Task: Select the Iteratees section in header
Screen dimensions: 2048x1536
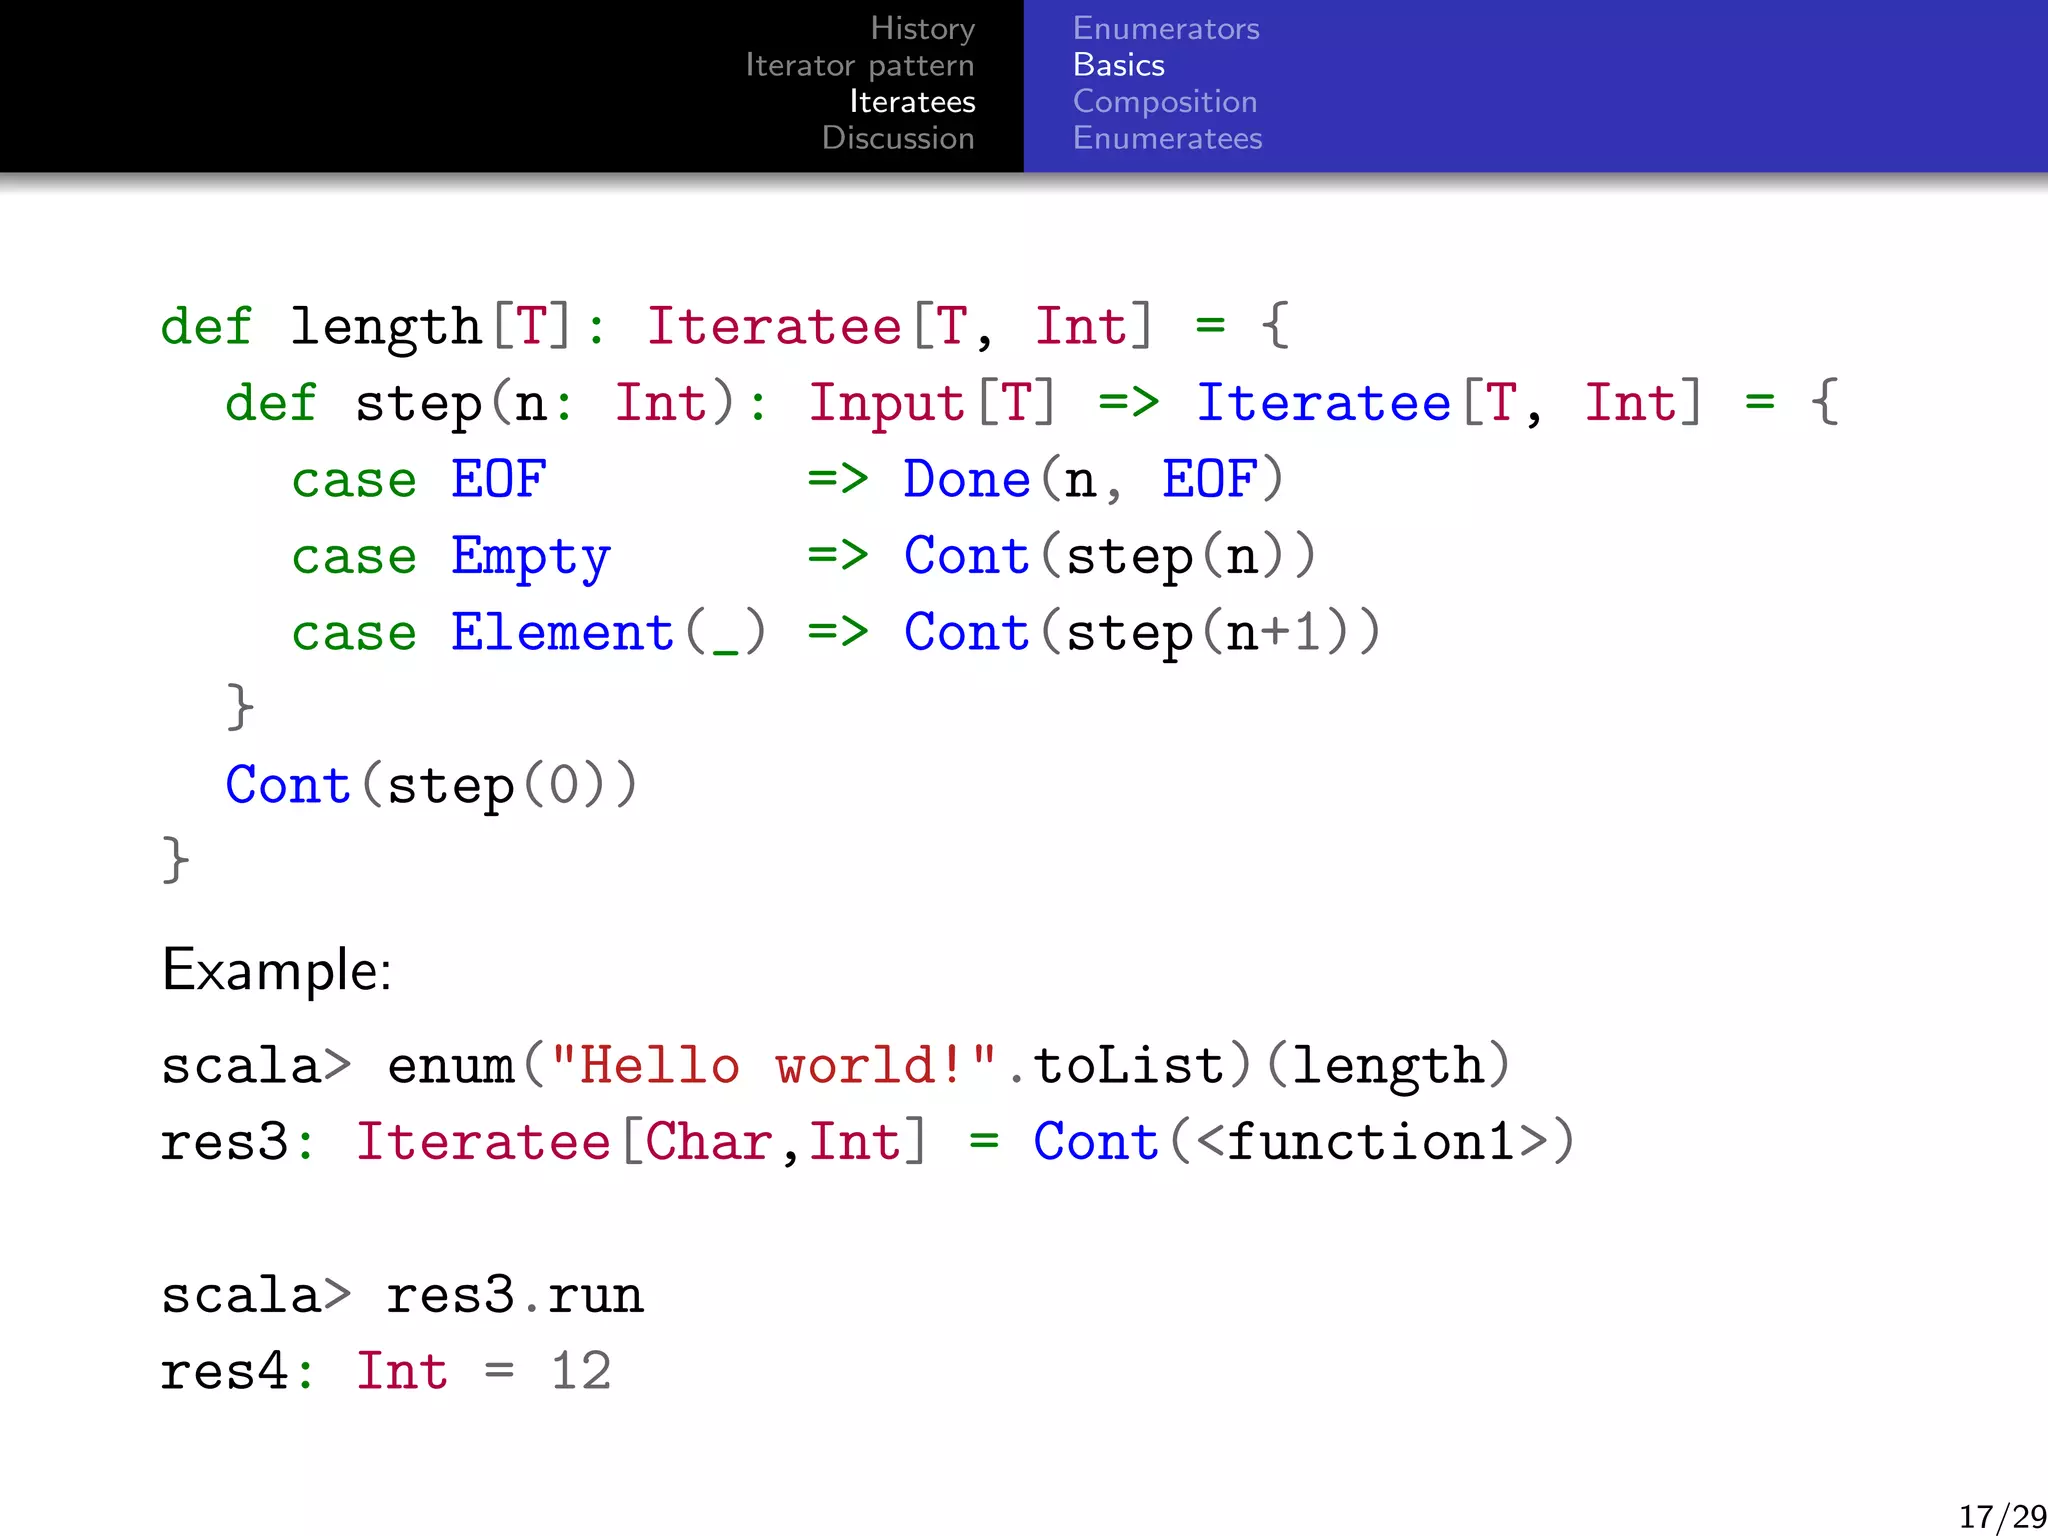Action: [x=912, y=102]
